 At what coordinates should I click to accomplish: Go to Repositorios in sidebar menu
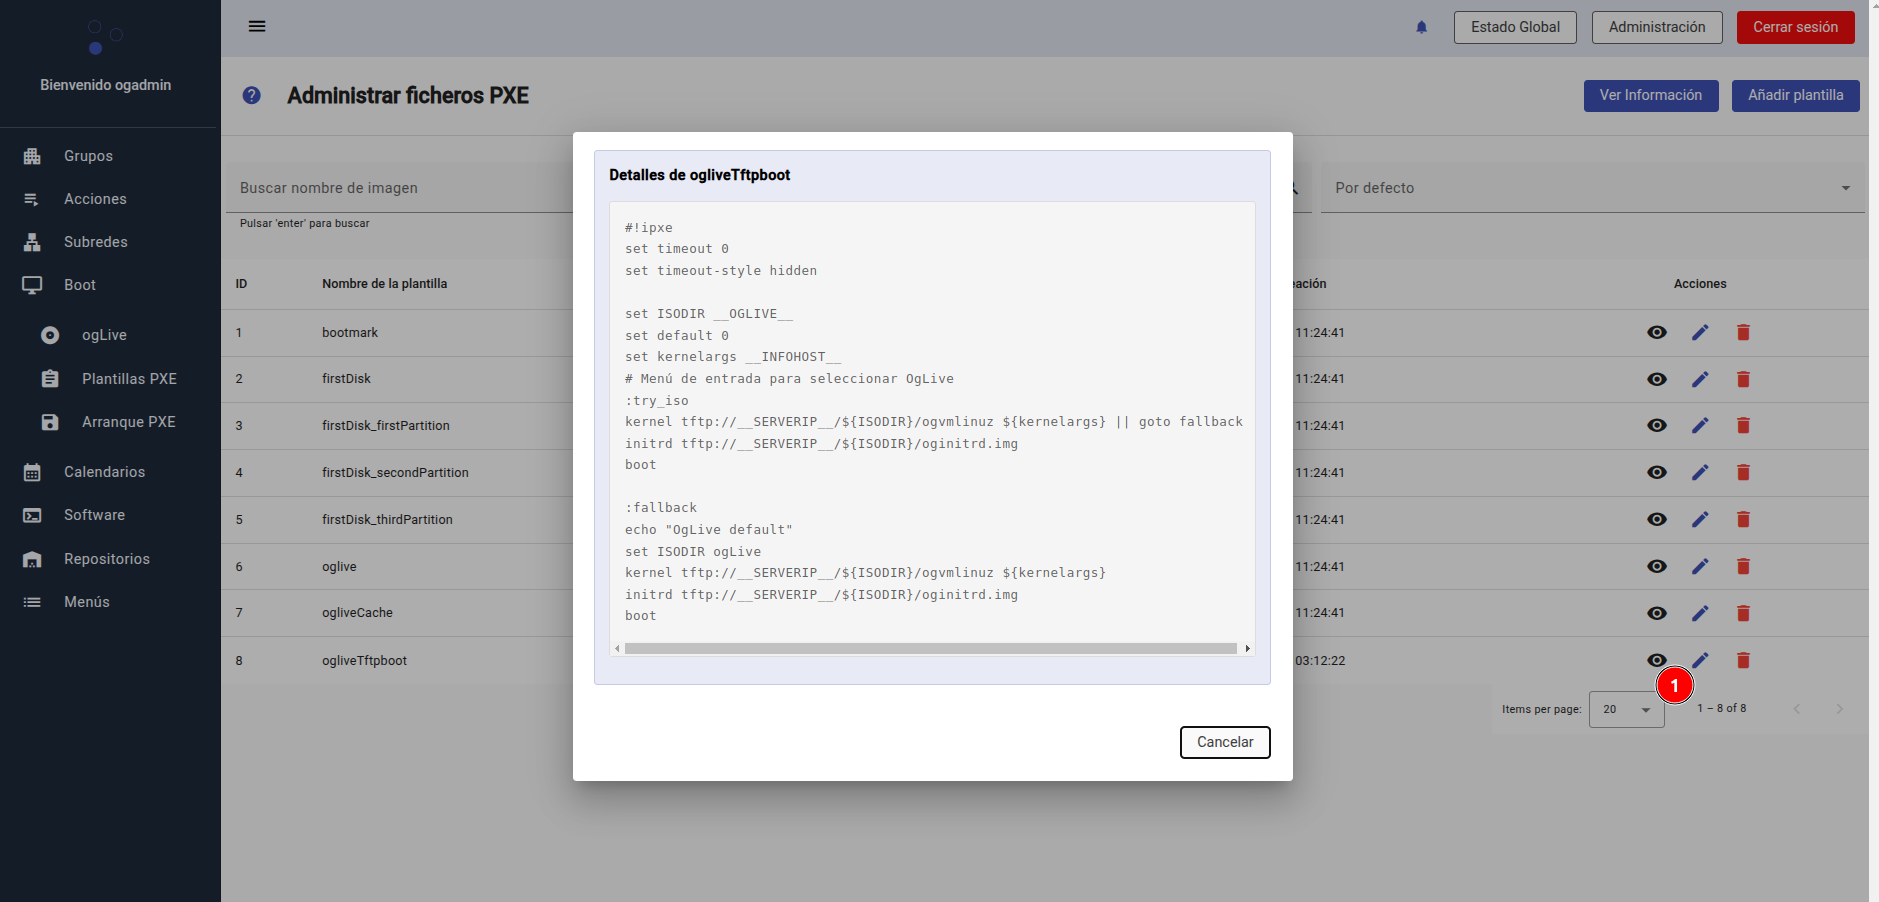click(x=107, y=559)
